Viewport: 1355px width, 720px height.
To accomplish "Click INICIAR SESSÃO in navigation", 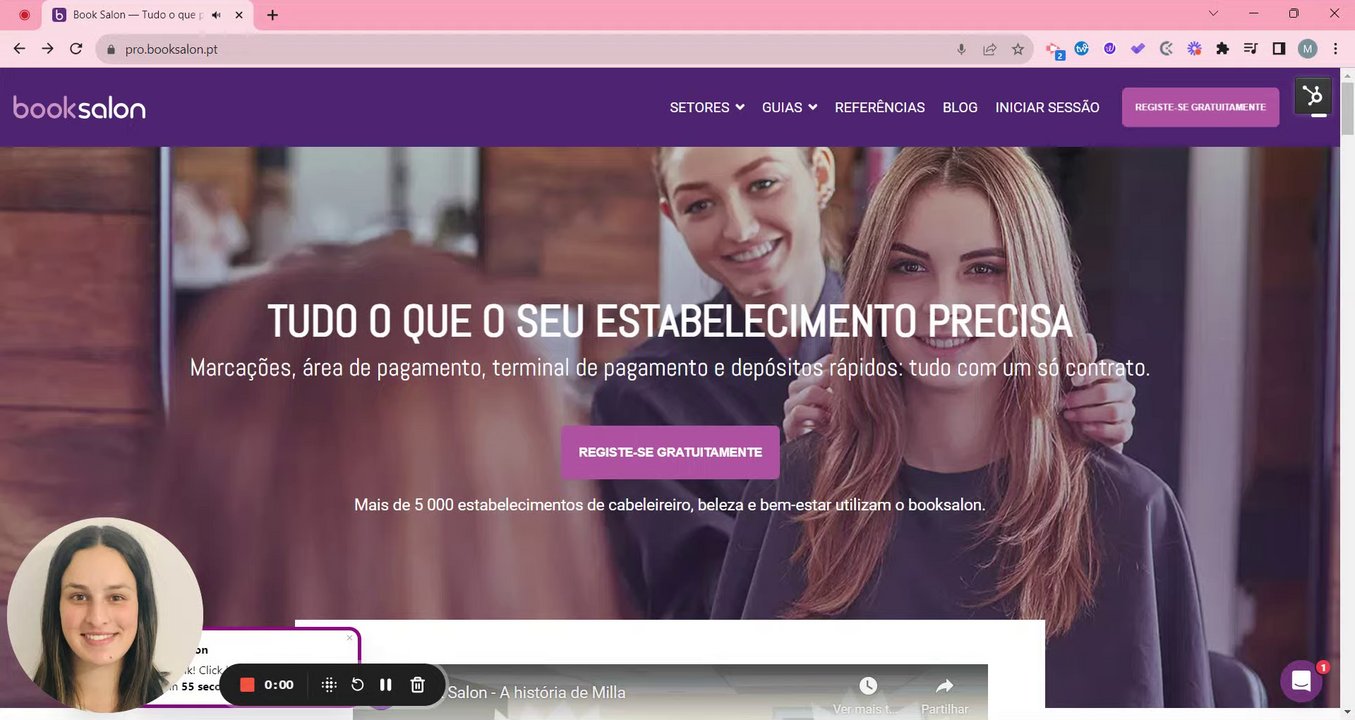I will click(1047, 107).
